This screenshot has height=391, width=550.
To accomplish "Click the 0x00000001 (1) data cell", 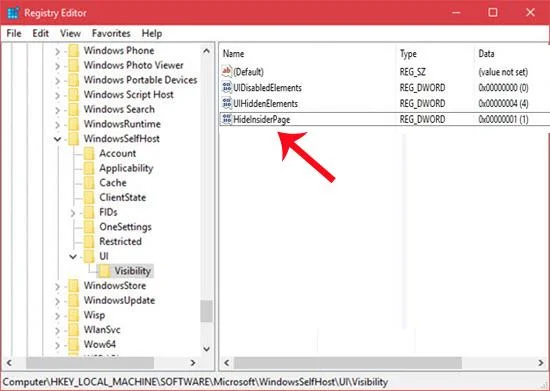I will [503, 120].
